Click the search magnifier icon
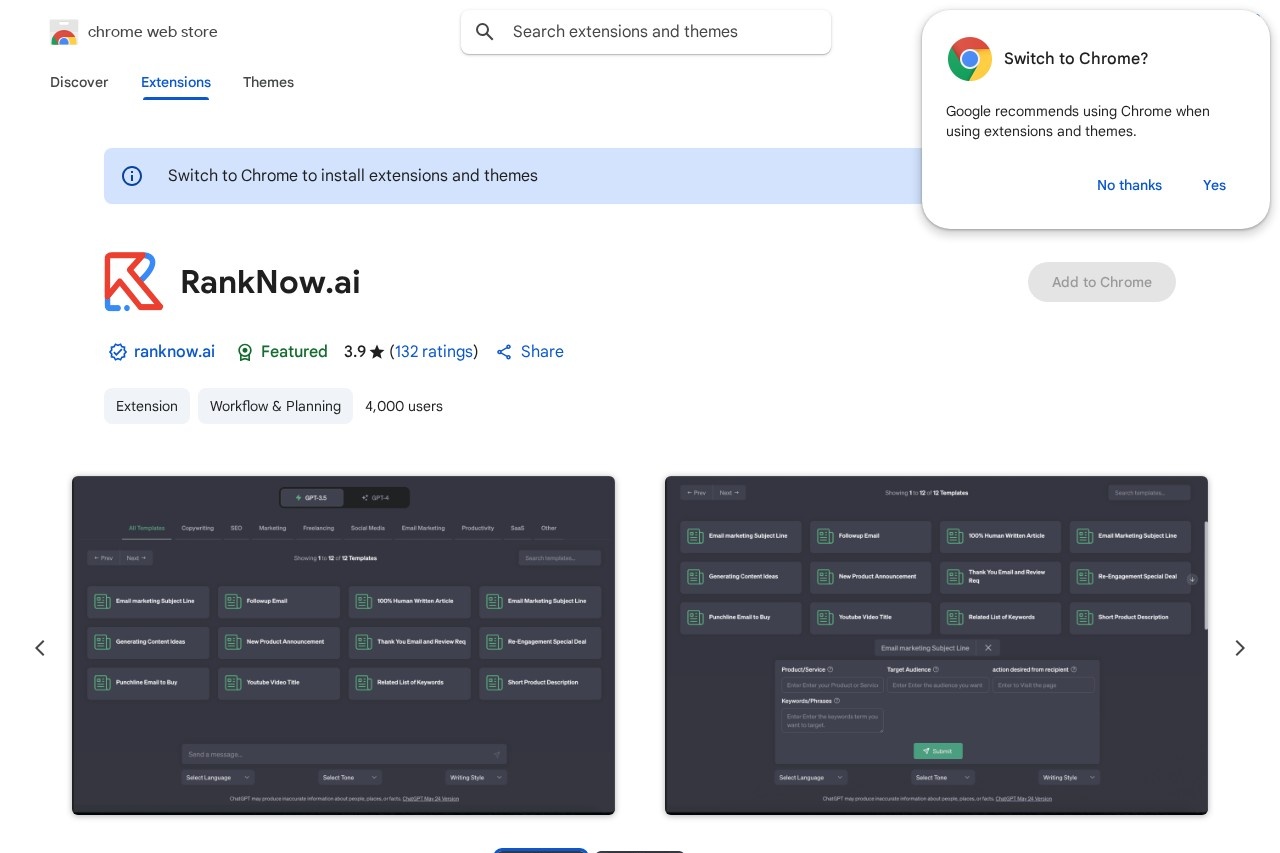The width and height of the screenshot is (1280, 853). (485, 32)
